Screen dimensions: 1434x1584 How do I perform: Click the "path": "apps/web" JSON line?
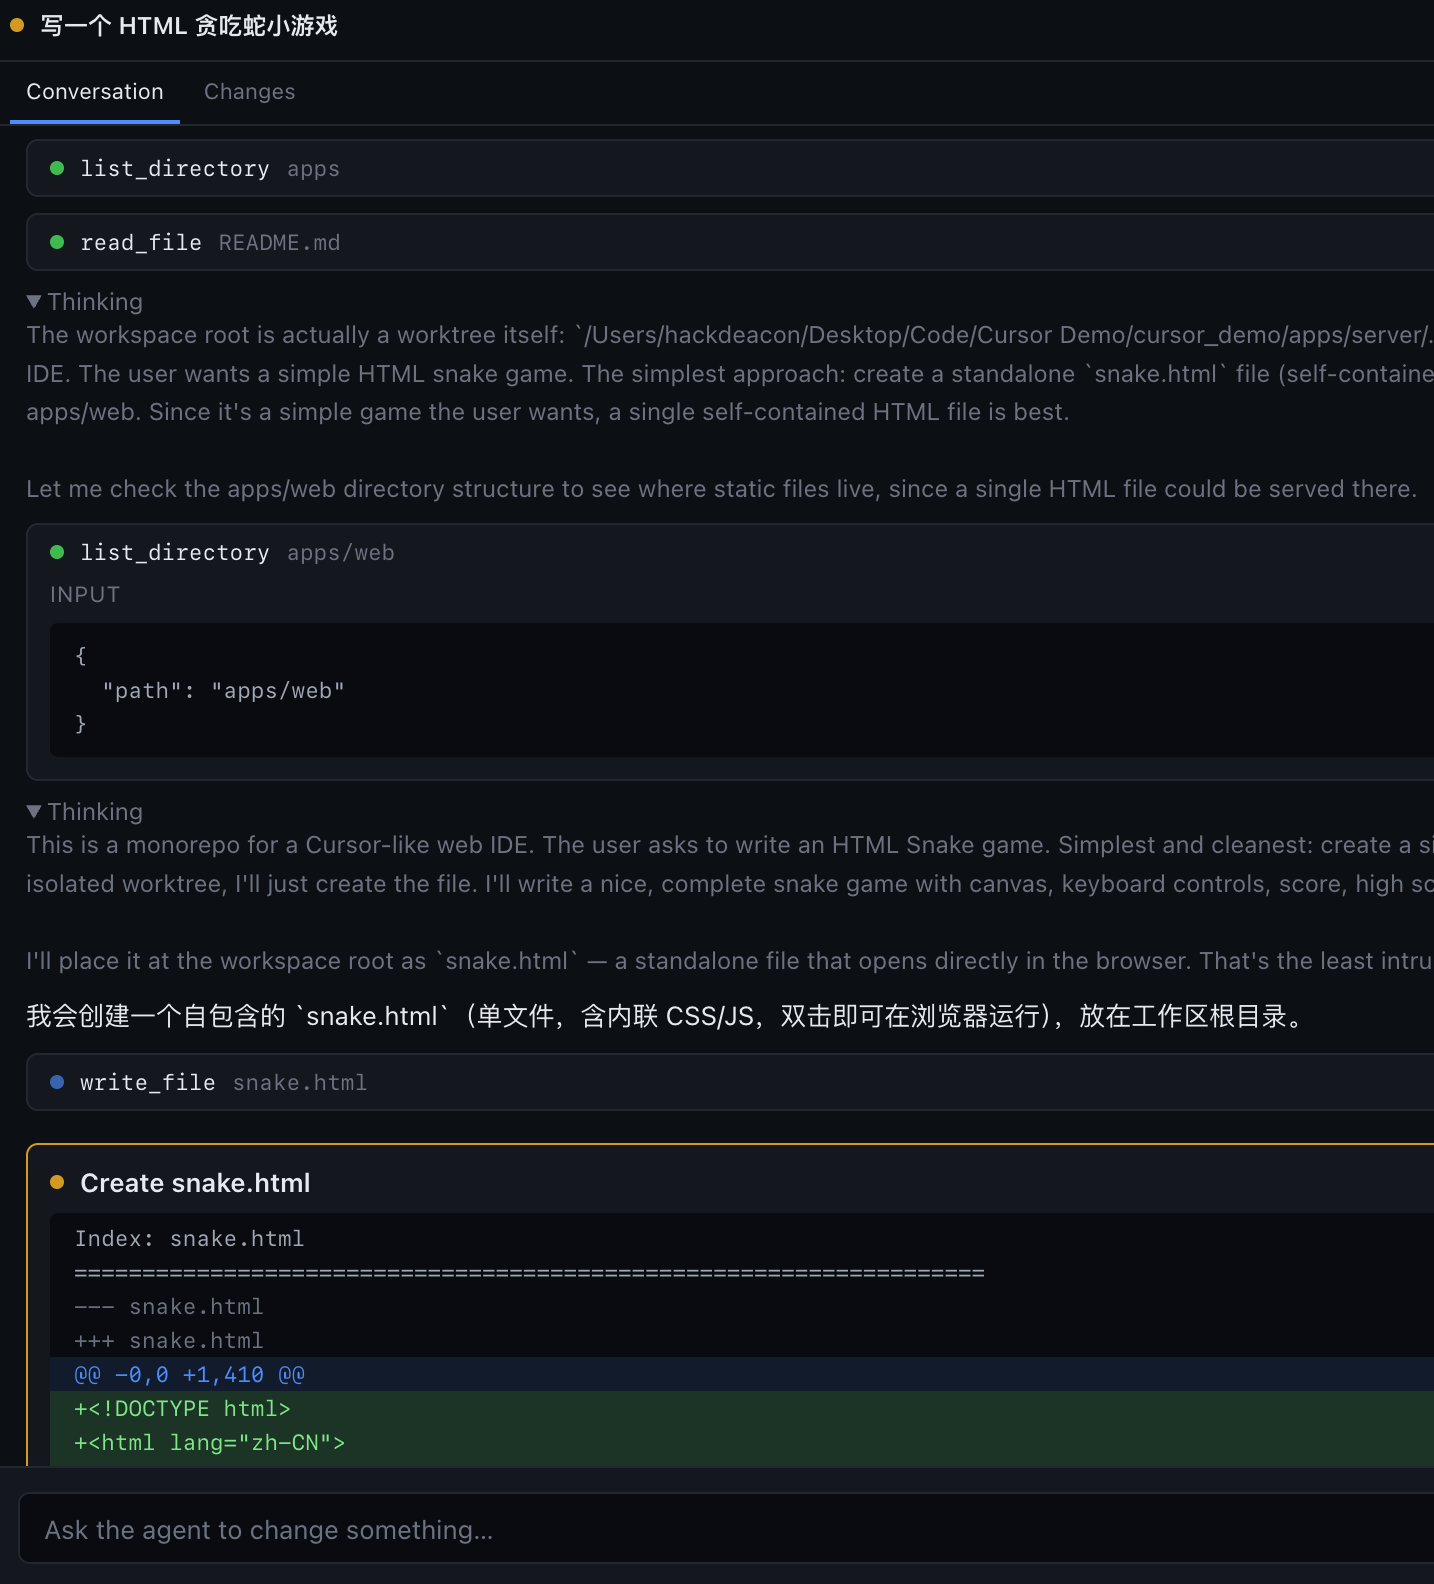(x=223, y=690)
